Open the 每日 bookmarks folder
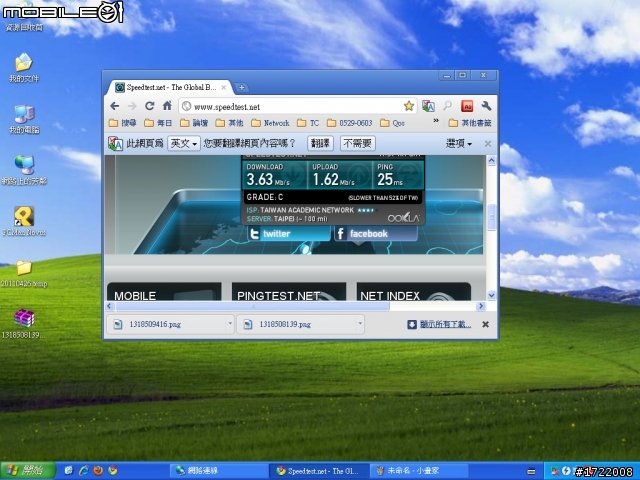Viewport: 640px width, 480px height. [x=158, y=123]
